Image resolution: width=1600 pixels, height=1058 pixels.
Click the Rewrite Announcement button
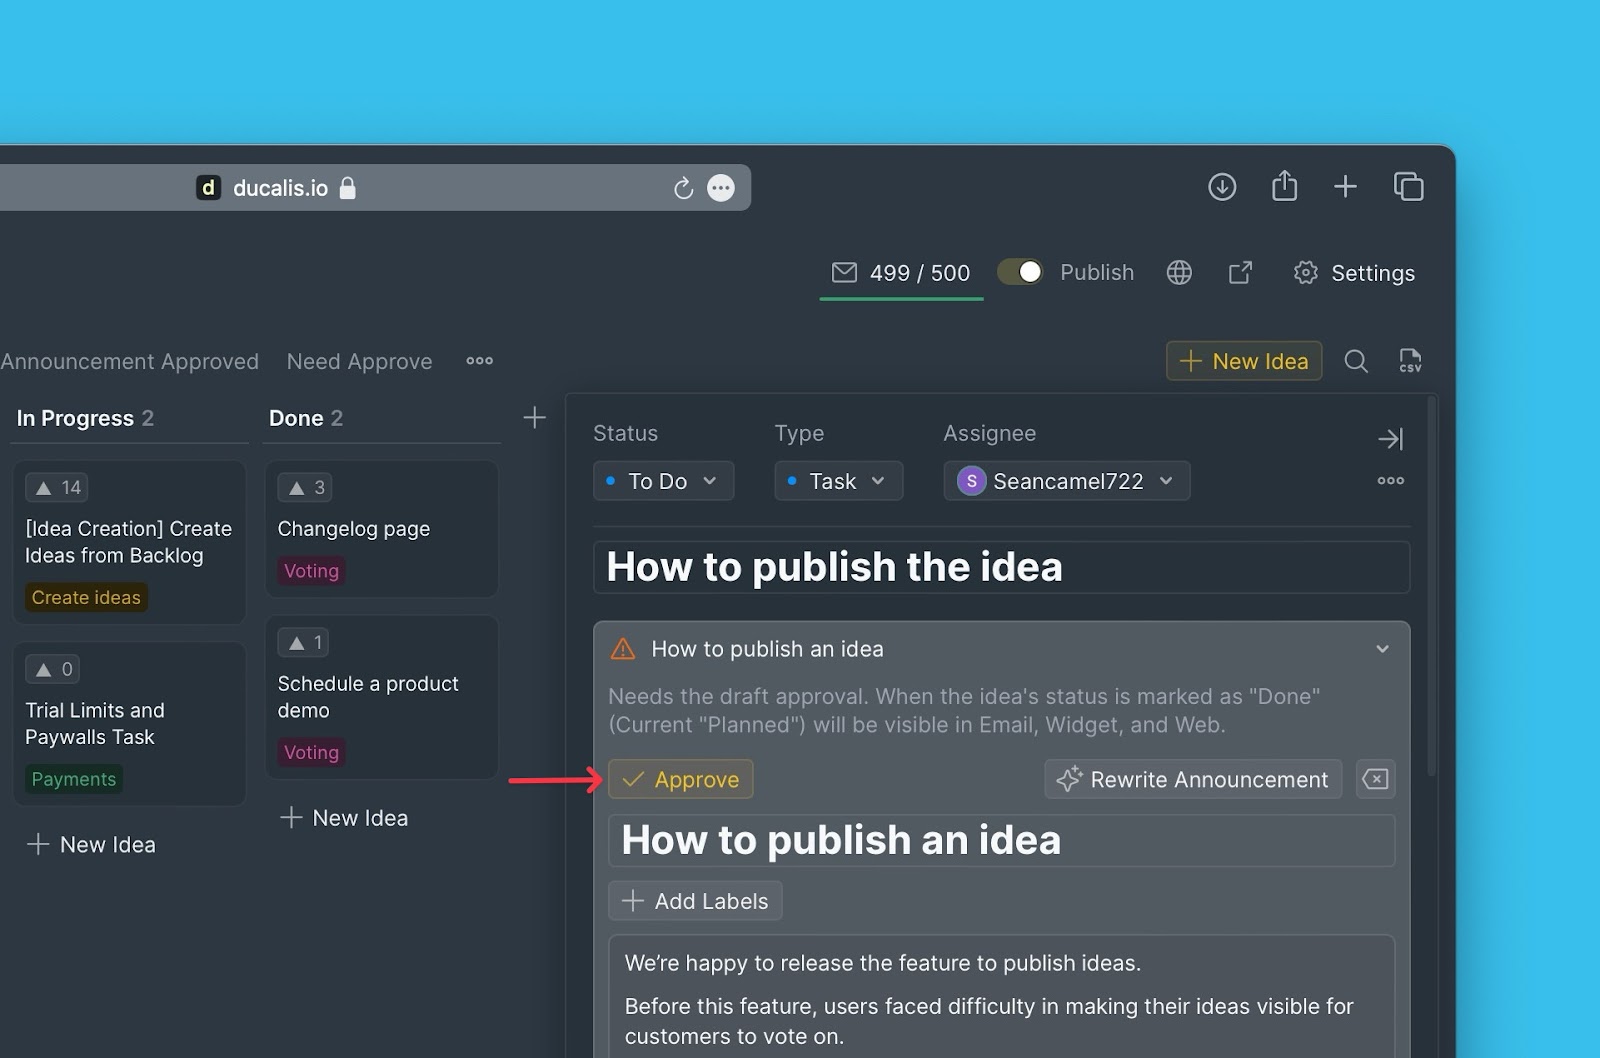point(1193,779)
